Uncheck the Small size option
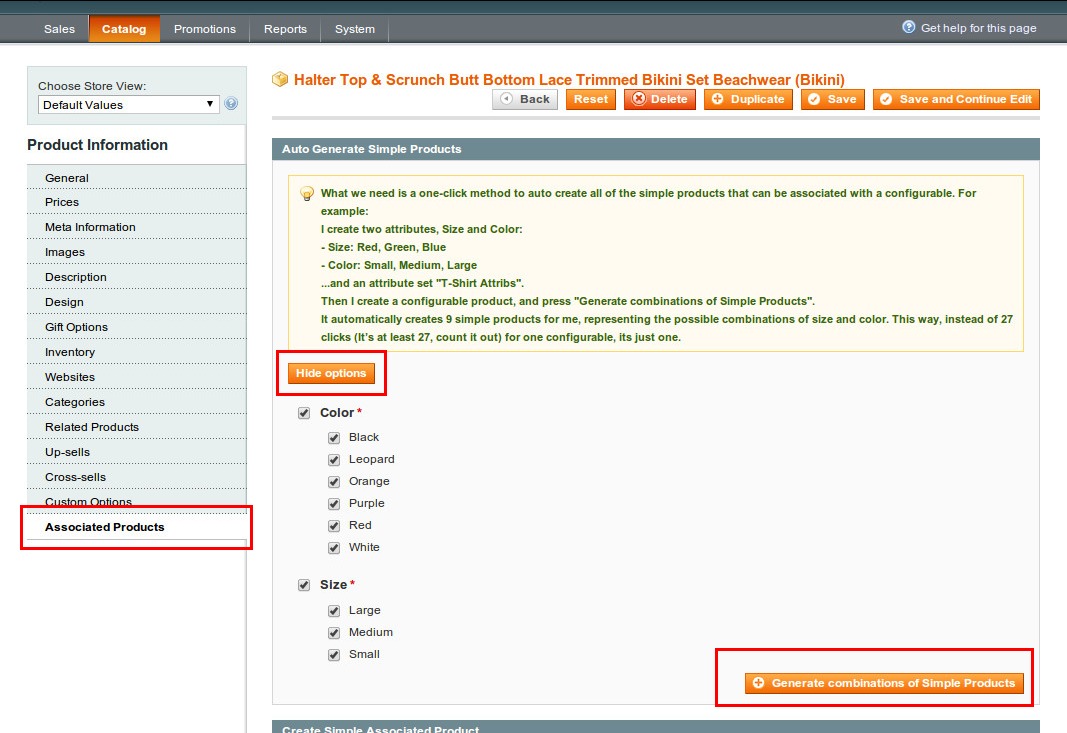 [x=333, y=655]
